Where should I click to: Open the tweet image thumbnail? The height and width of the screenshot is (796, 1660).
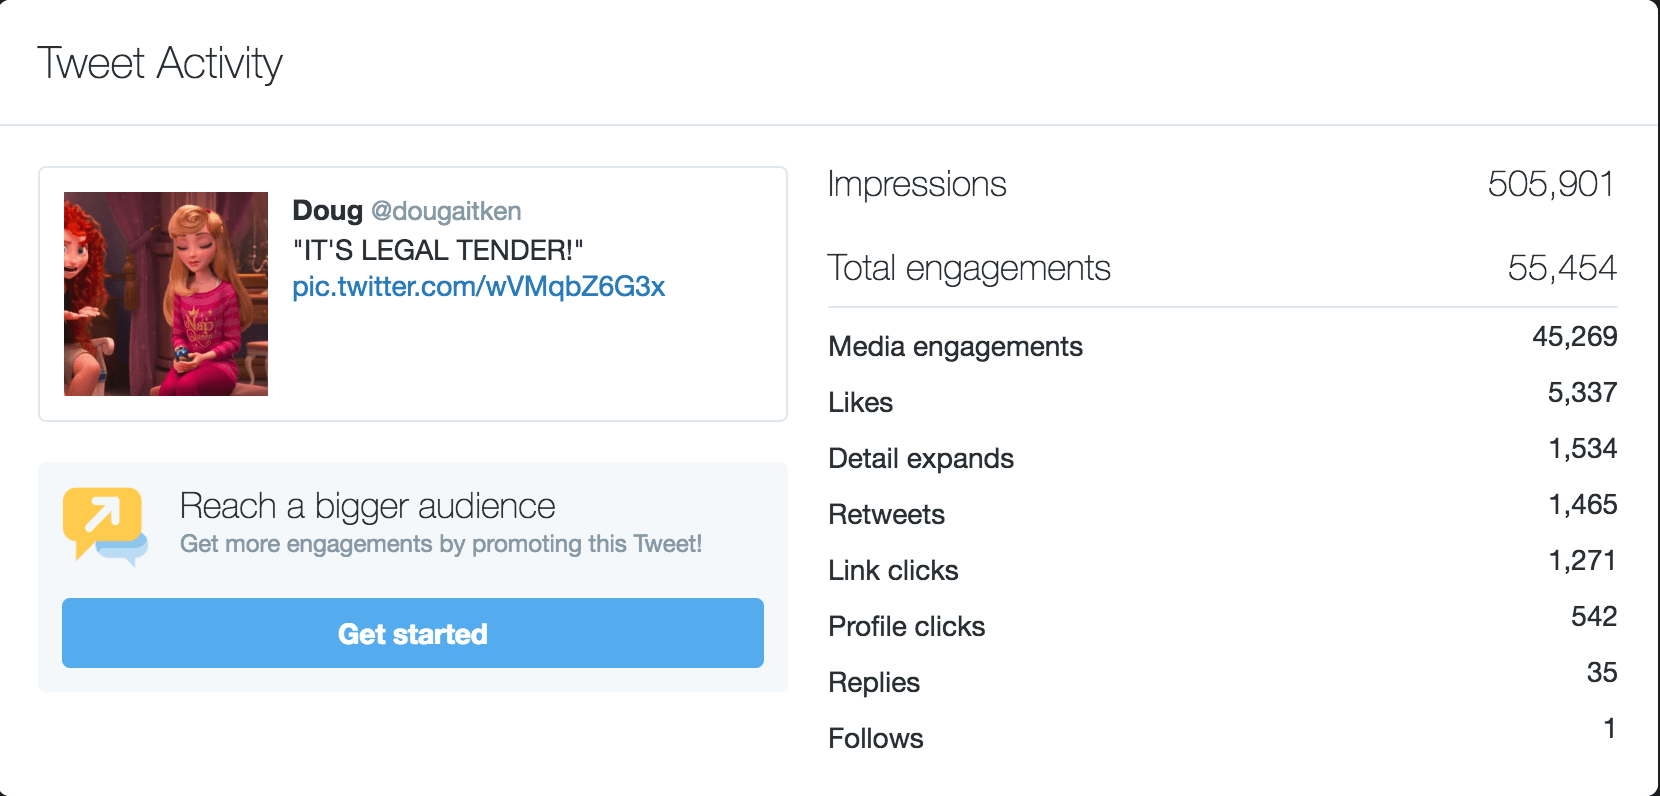point(166,294)
